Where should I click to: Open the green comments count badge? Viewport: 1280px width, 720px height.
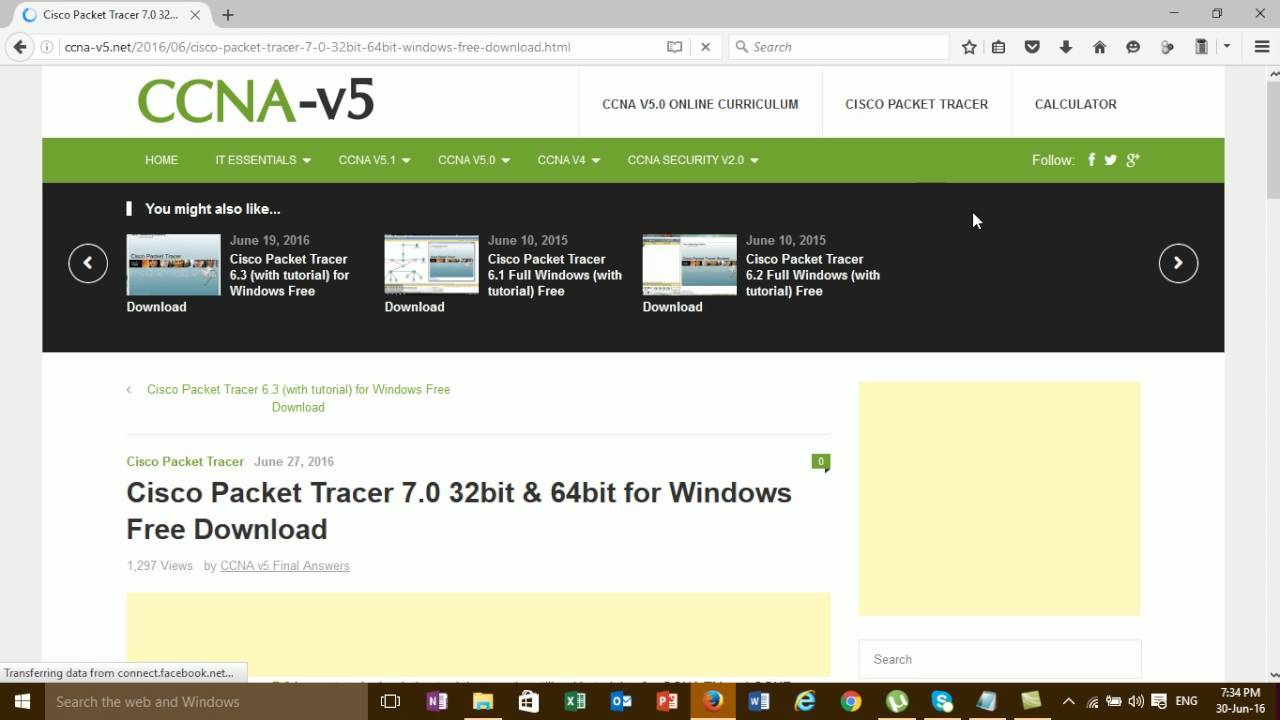click(x=821, y=462)
